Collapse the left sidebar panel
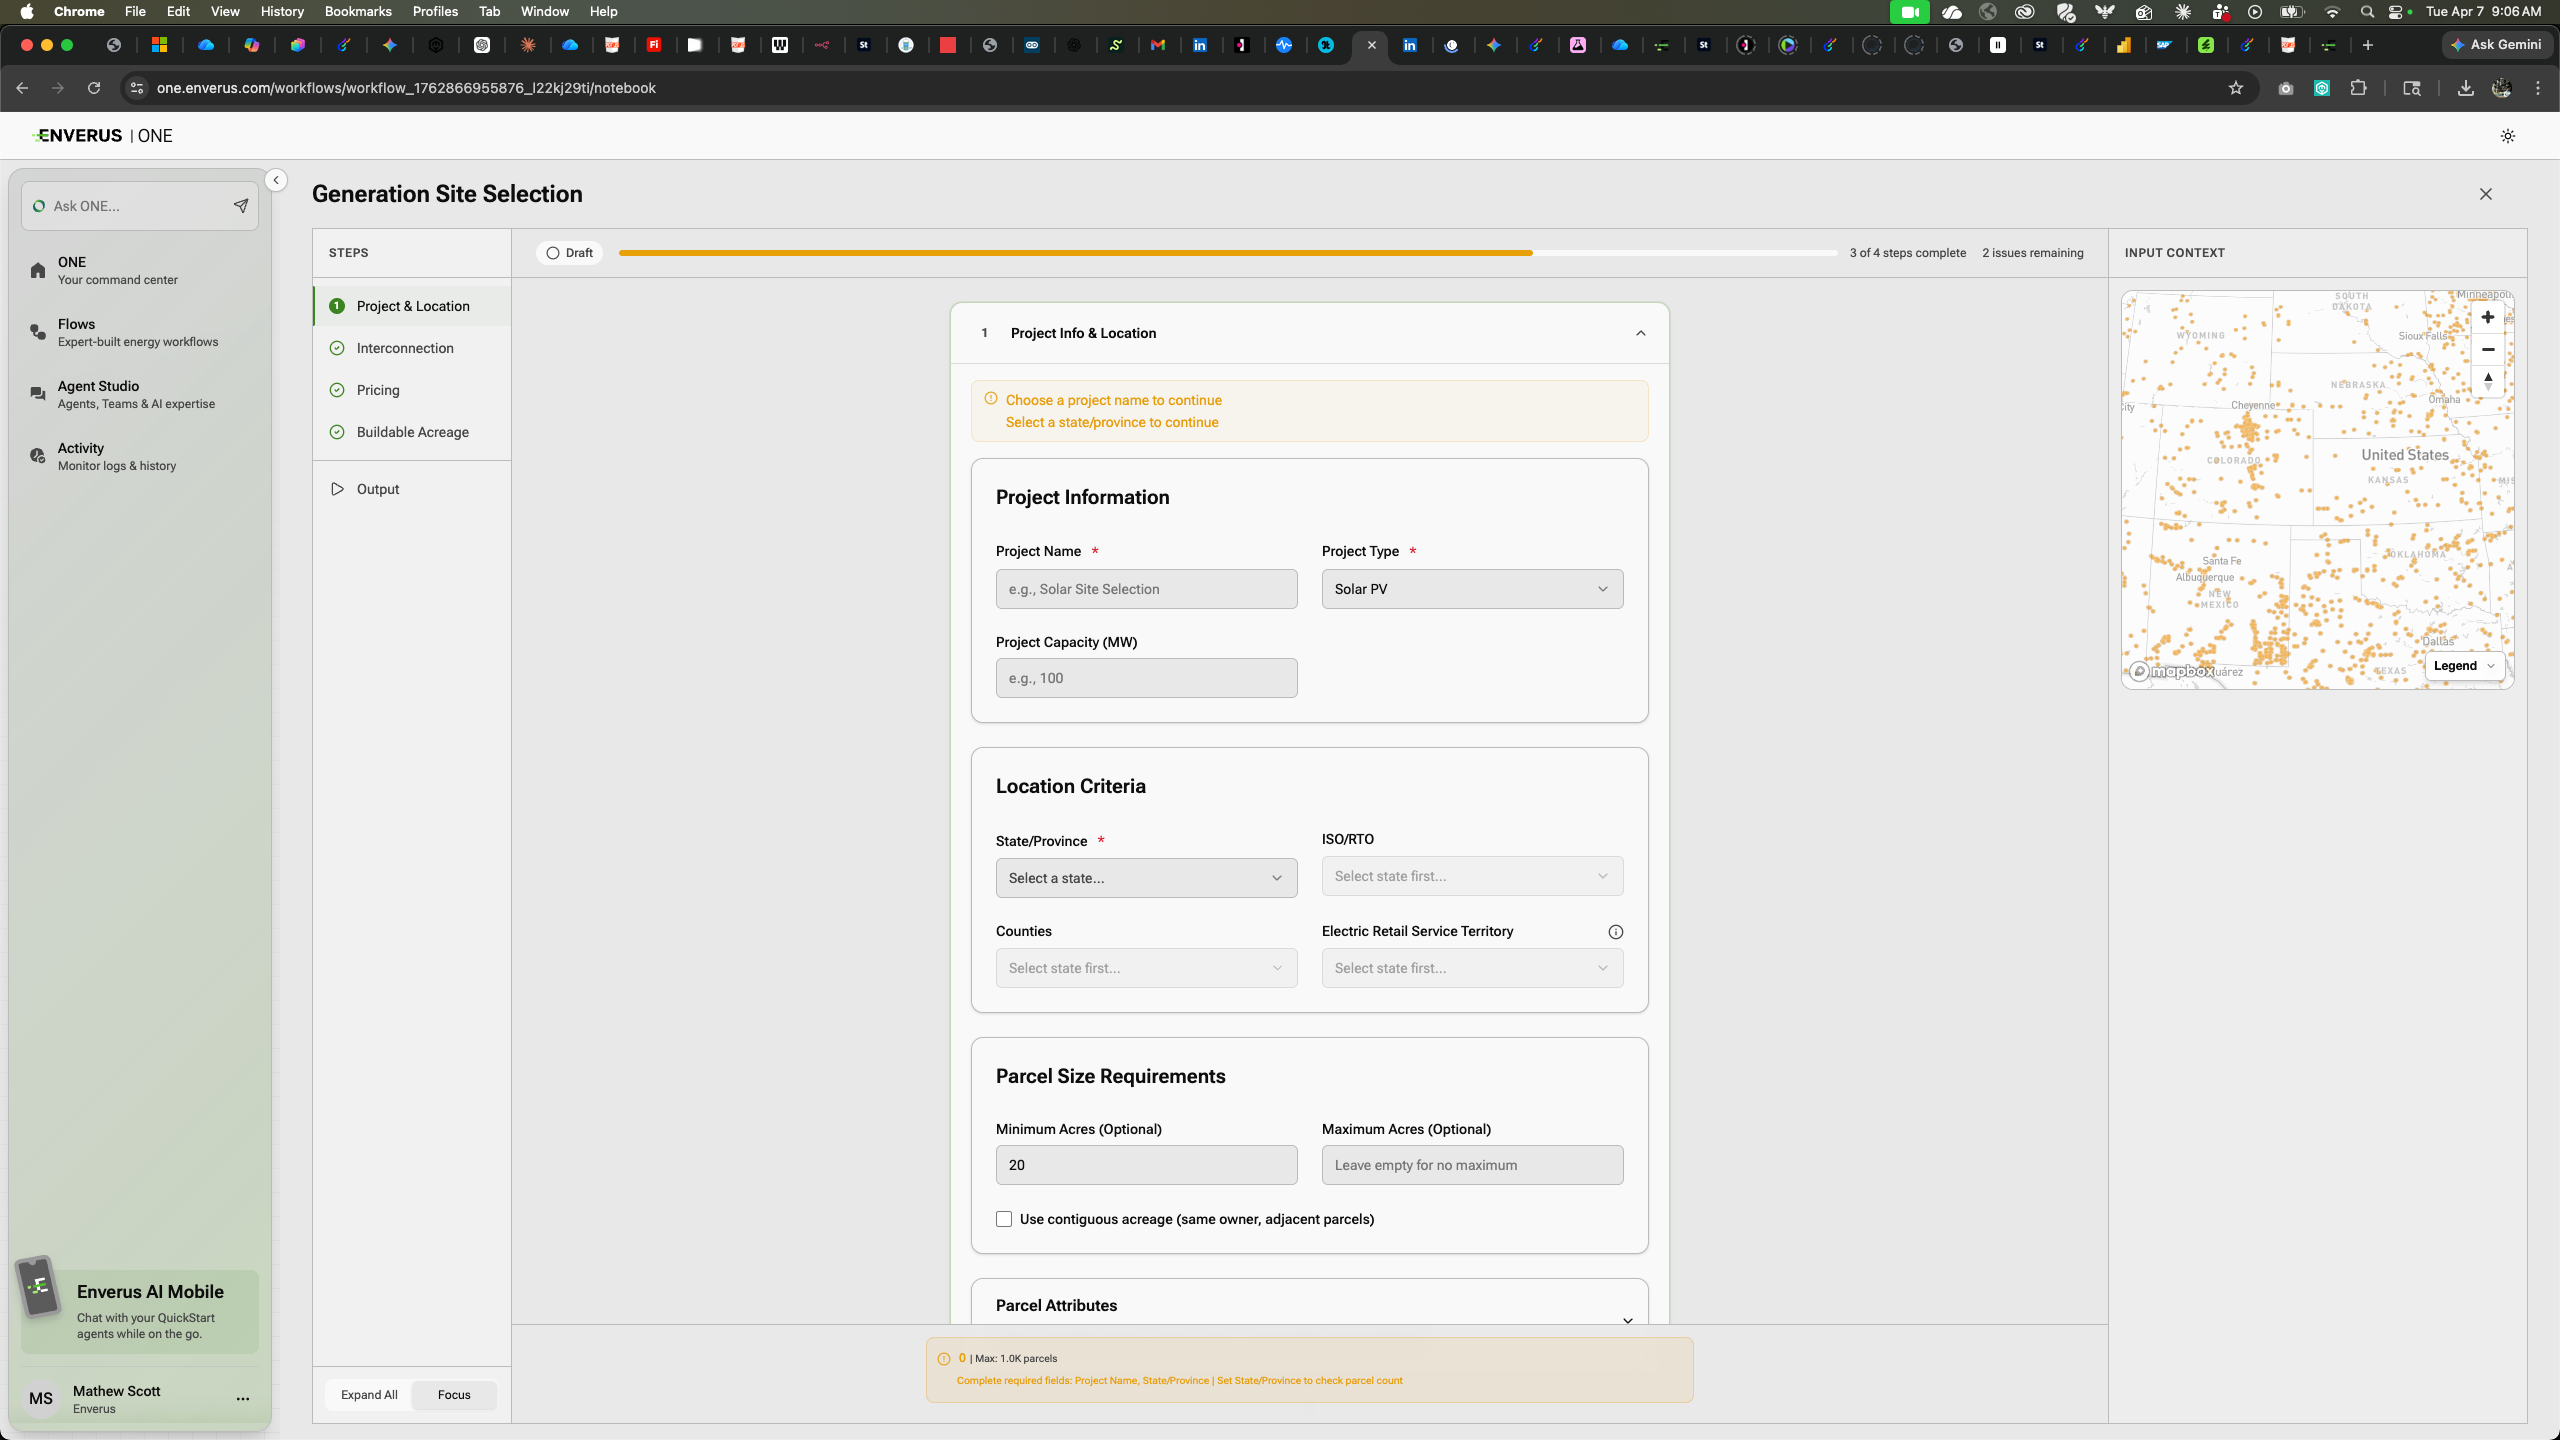Viewport: 2560px width, 1440px height. 276,180
